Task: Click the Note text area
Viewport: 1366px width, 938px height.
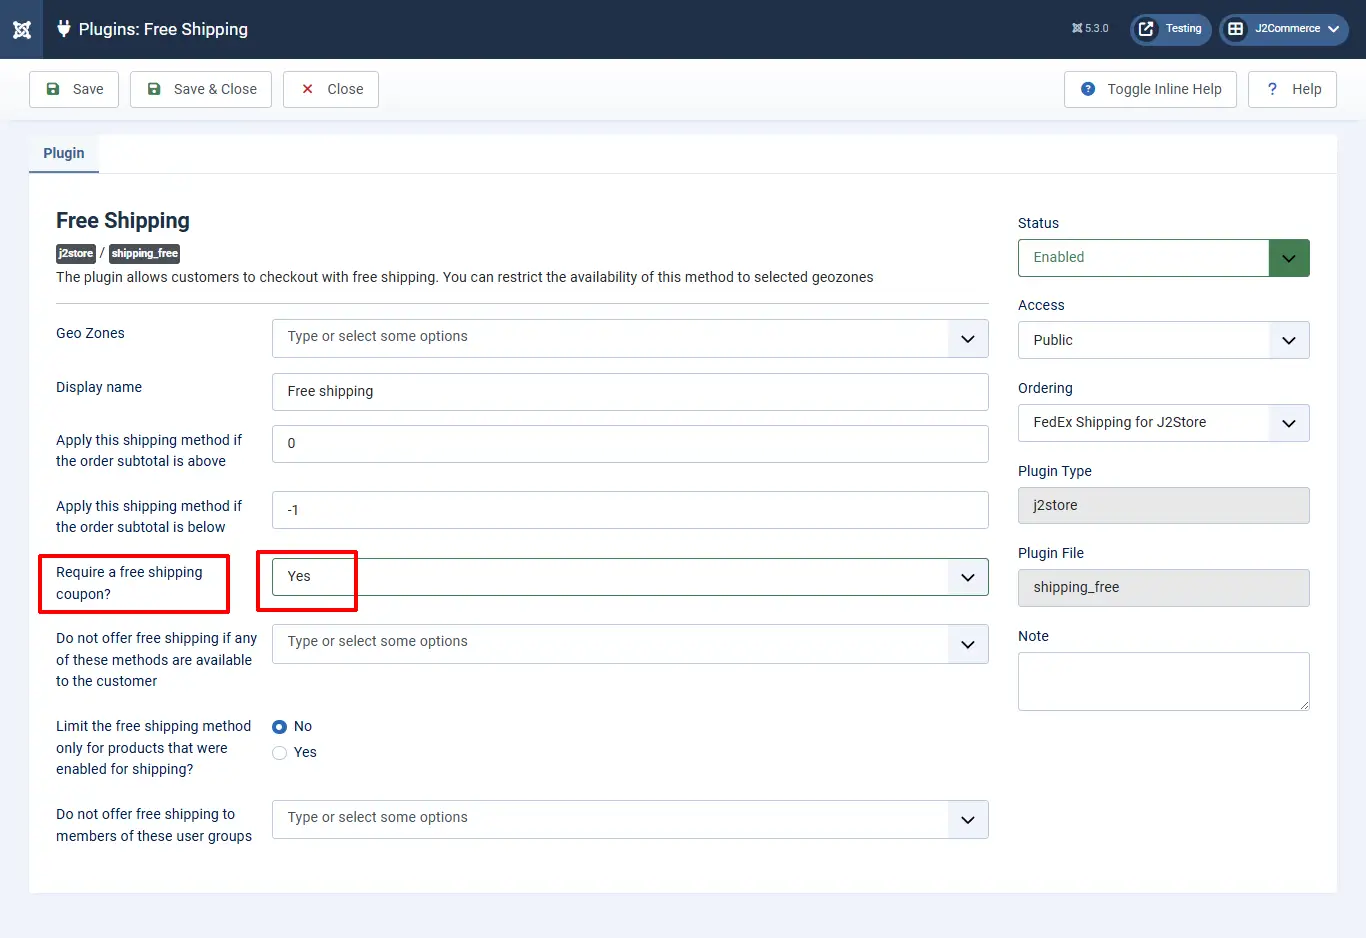Action: [1163, 681]
